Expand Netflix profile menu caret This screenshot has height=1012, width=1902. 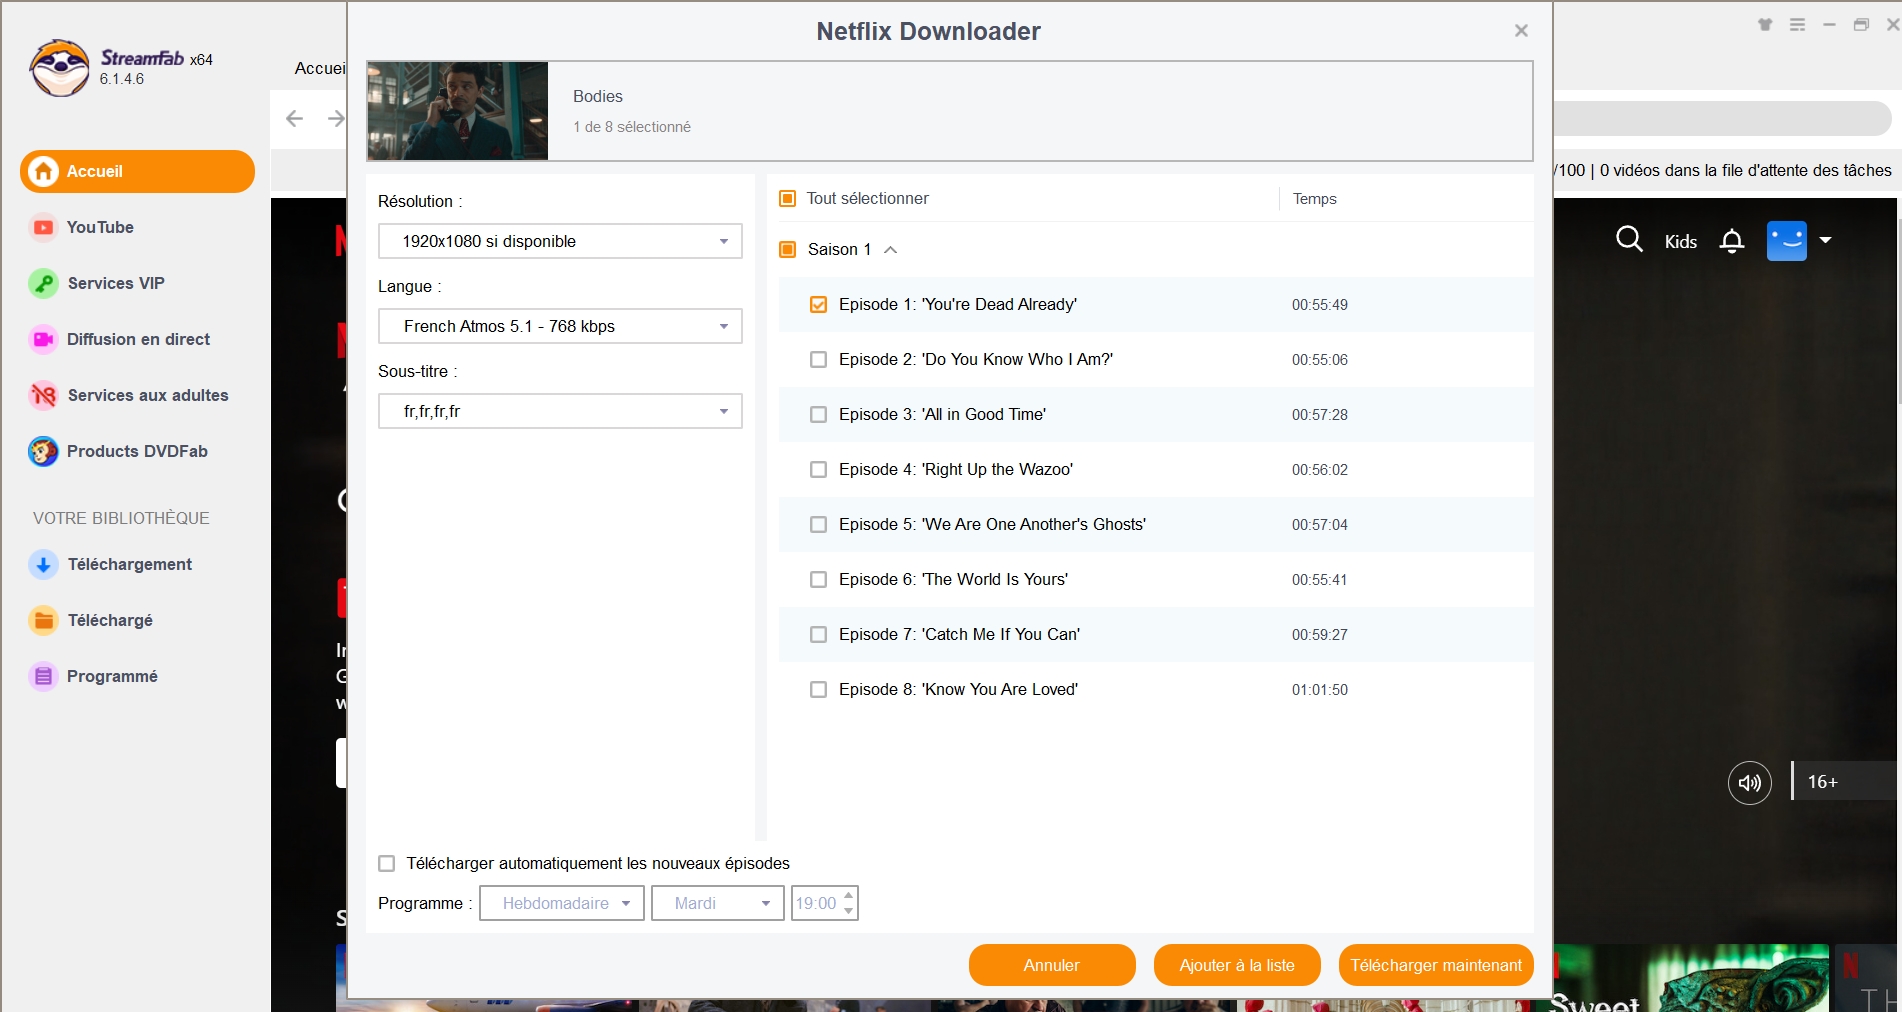pyautogui.click(x=1825, y=240)
